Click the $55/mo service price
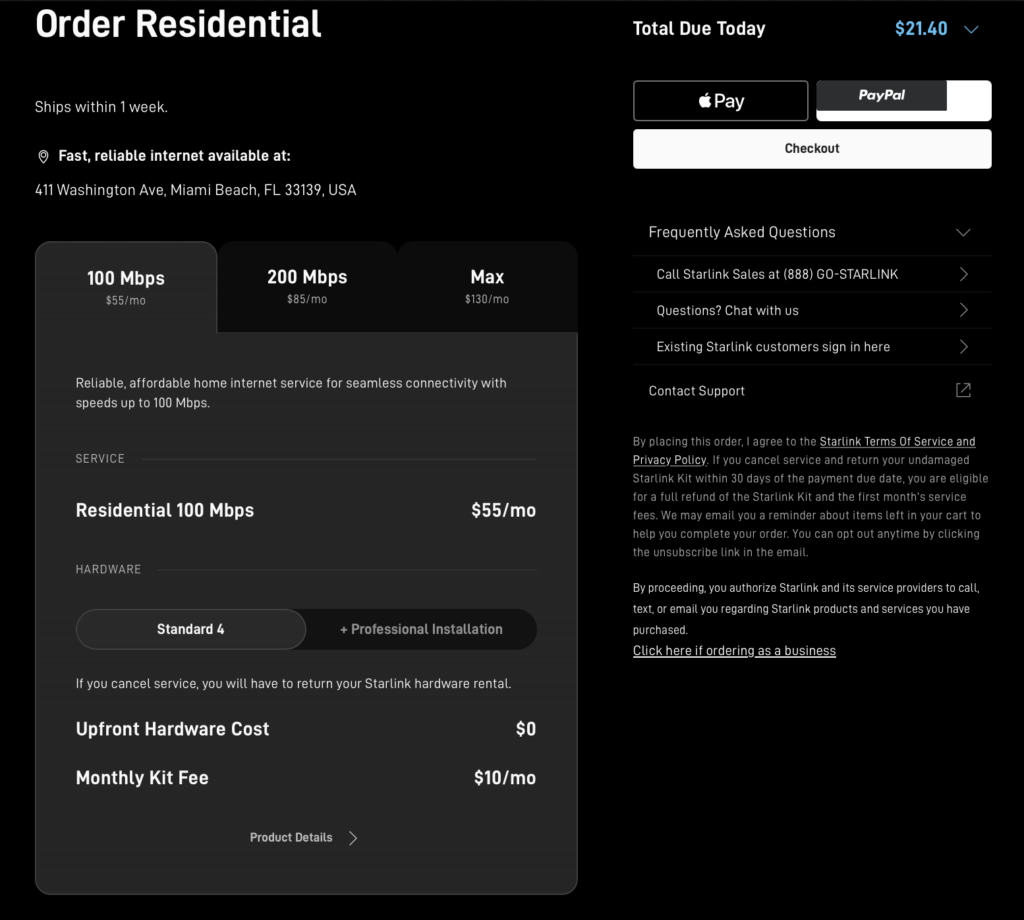Screen dimensions: 1024x920 tap(504, 510)
